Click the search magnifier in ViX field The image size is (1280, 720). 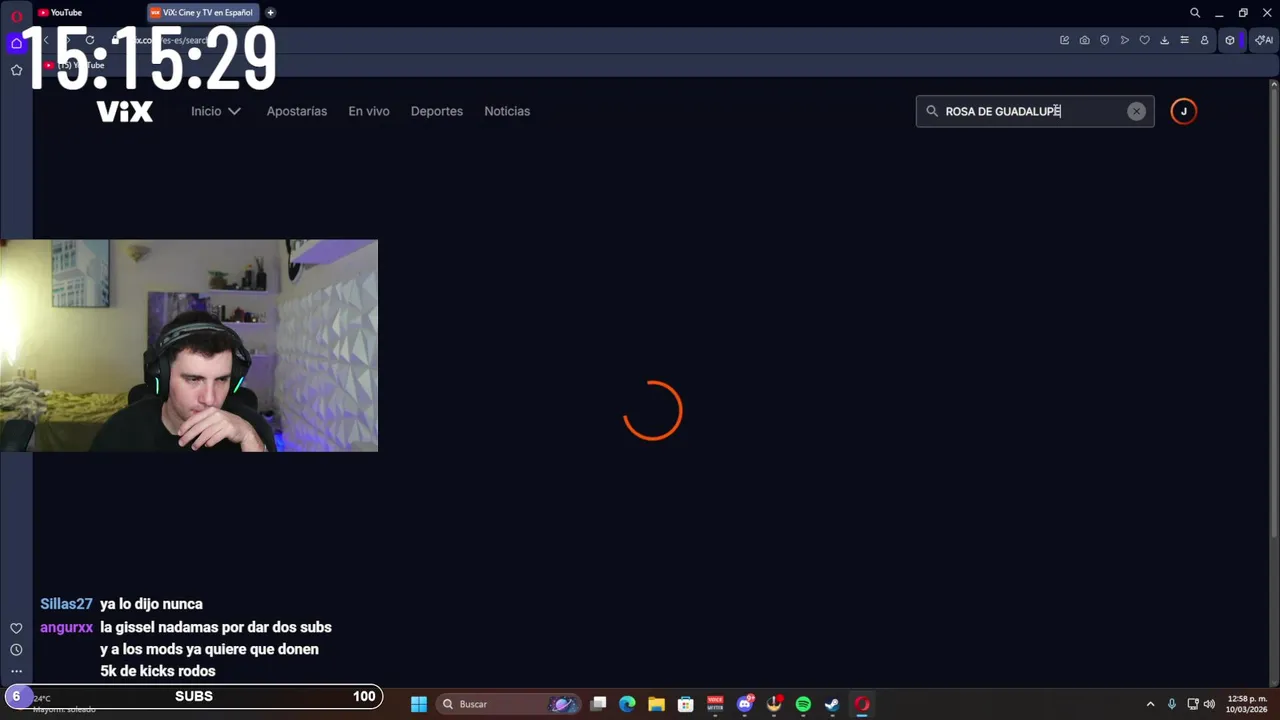tap(932, 111)
